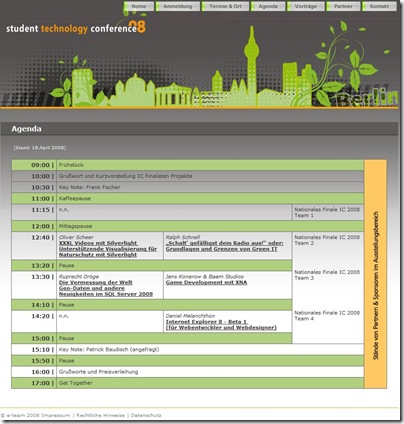Open XXXL Videos mit Silverlight talk link
The image size is (404, 424).
(x=98, y=243)
